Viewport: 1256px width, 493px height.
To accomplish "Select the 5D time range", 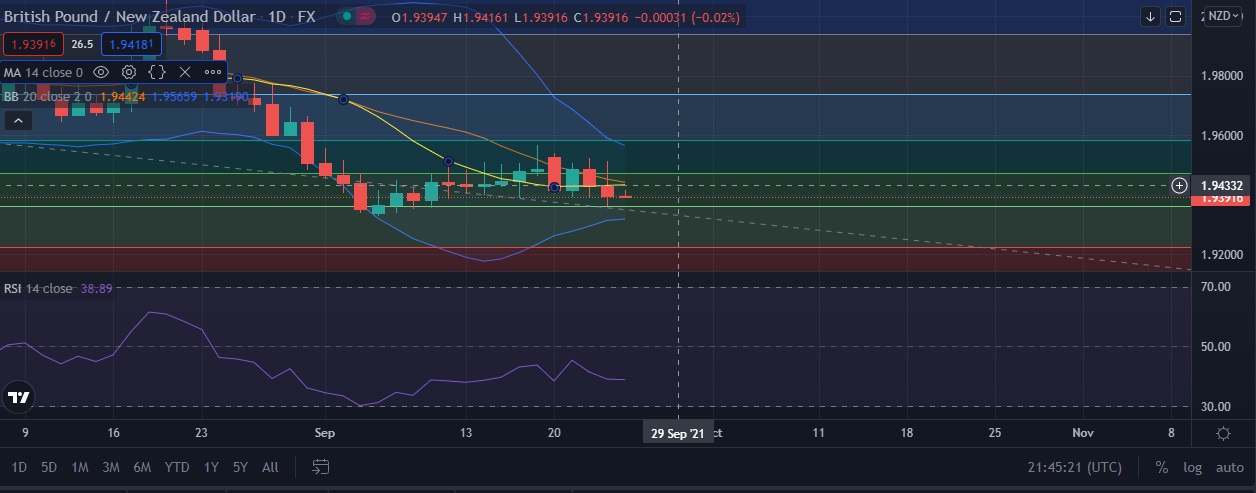I will point(50,467).
